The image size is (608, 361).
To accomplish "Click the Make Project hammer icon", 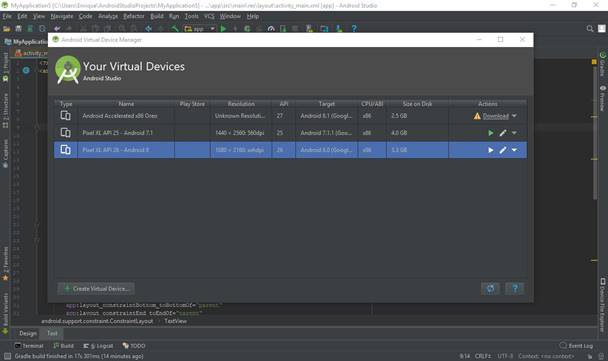I will click(175, 29).
